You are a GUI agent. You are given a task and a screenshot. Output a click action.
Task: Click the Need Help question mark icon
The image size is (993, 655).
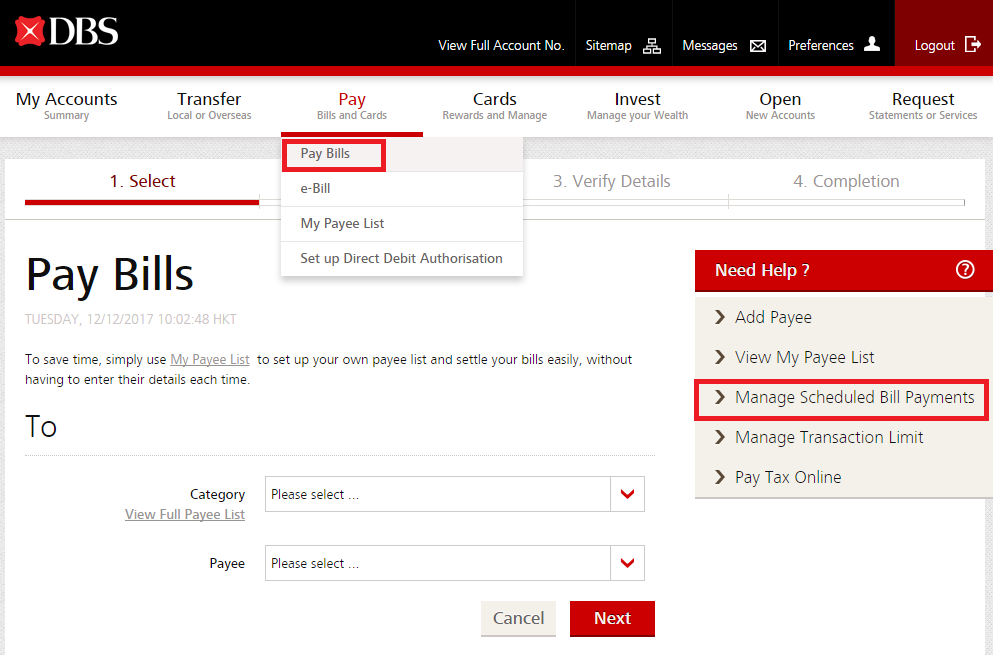(x=965, y=270)
